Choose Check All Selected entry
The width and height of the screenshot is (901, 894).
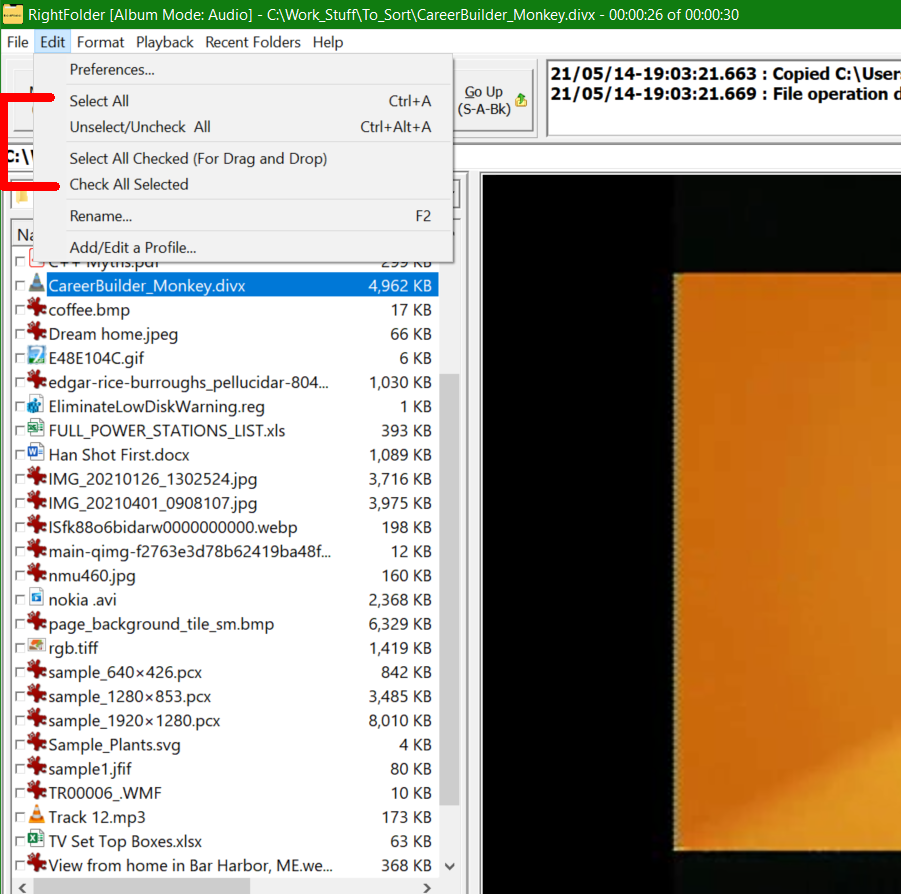click(243, 184)
